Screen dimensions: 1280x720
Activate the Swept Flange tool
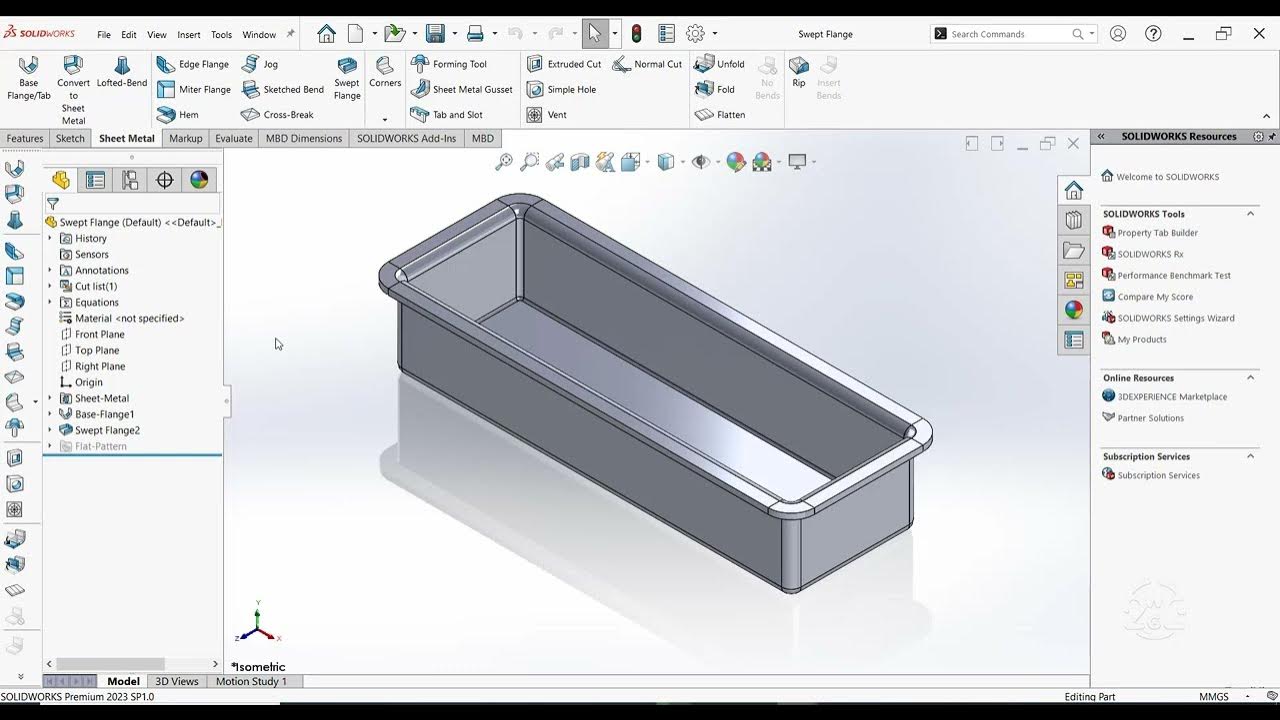pos(347,78)
